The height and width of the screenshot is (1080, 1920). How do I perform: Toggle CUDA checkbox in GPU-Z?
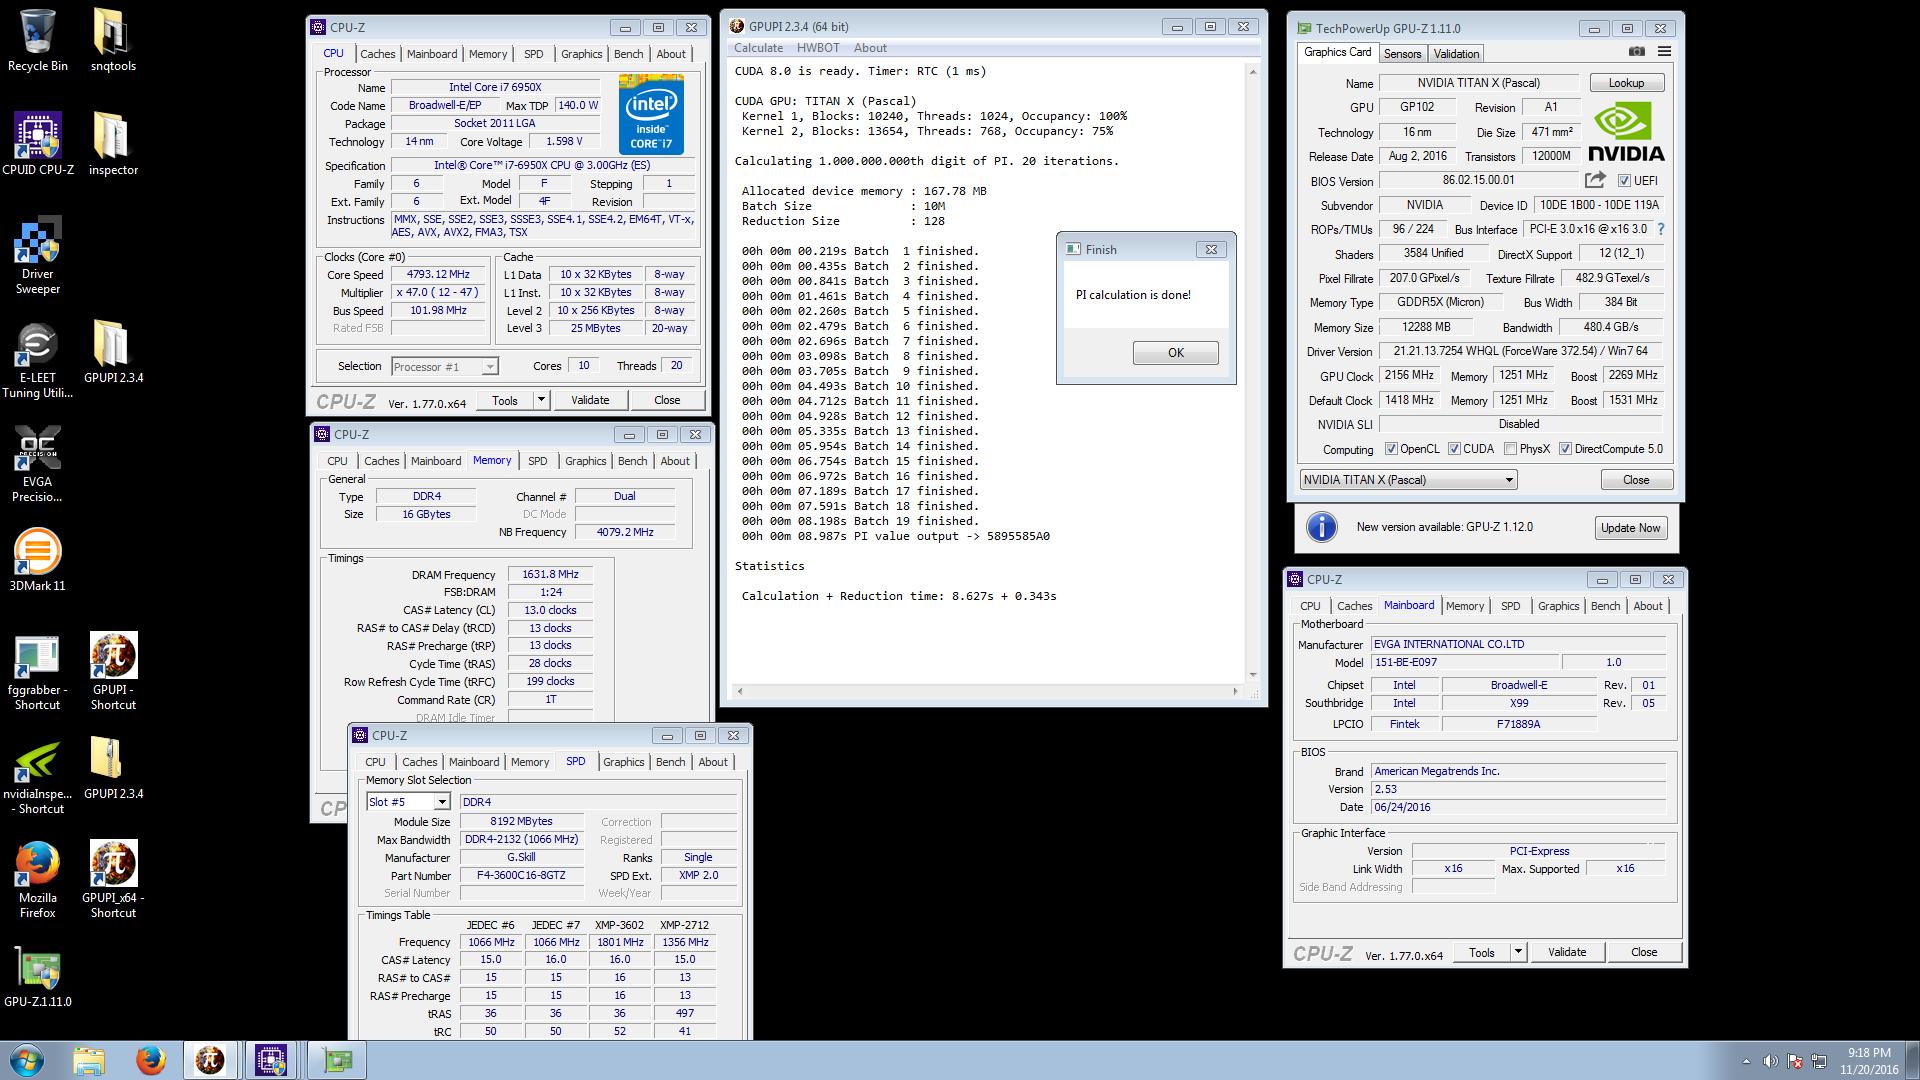pos(1454,449)
